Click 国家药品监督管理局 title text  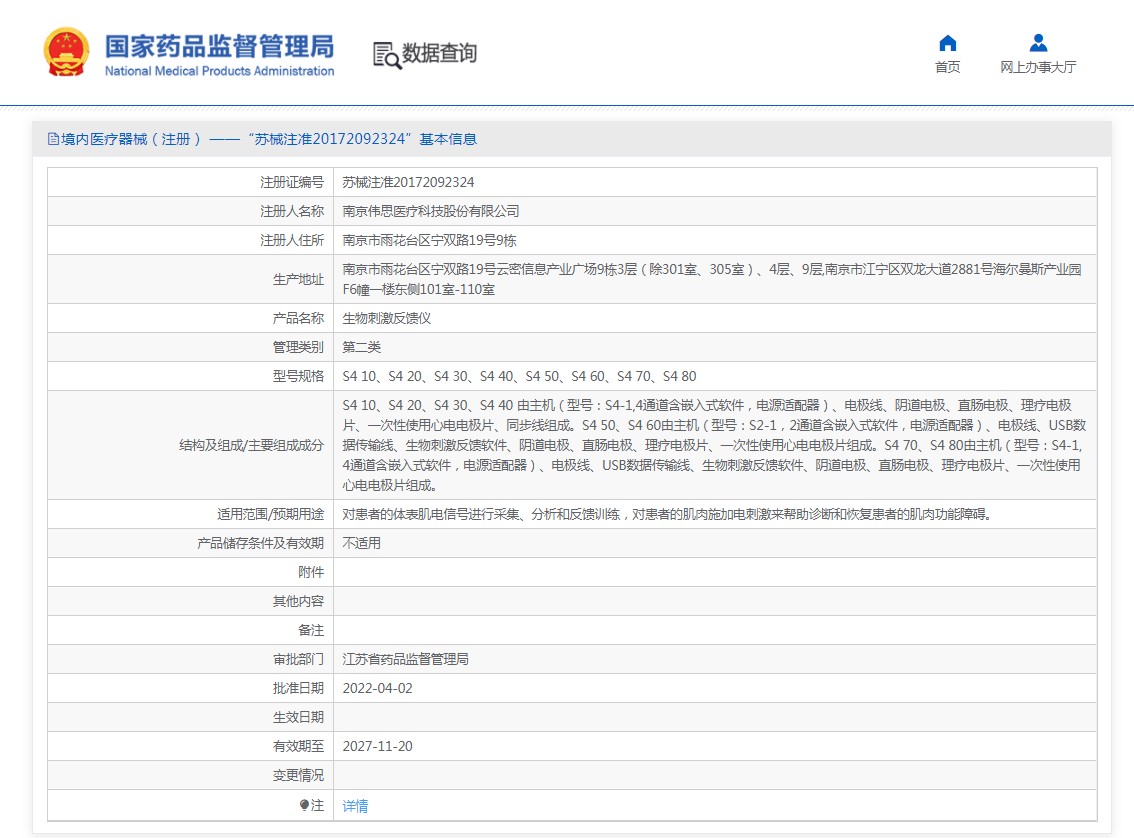click(219, 46)
